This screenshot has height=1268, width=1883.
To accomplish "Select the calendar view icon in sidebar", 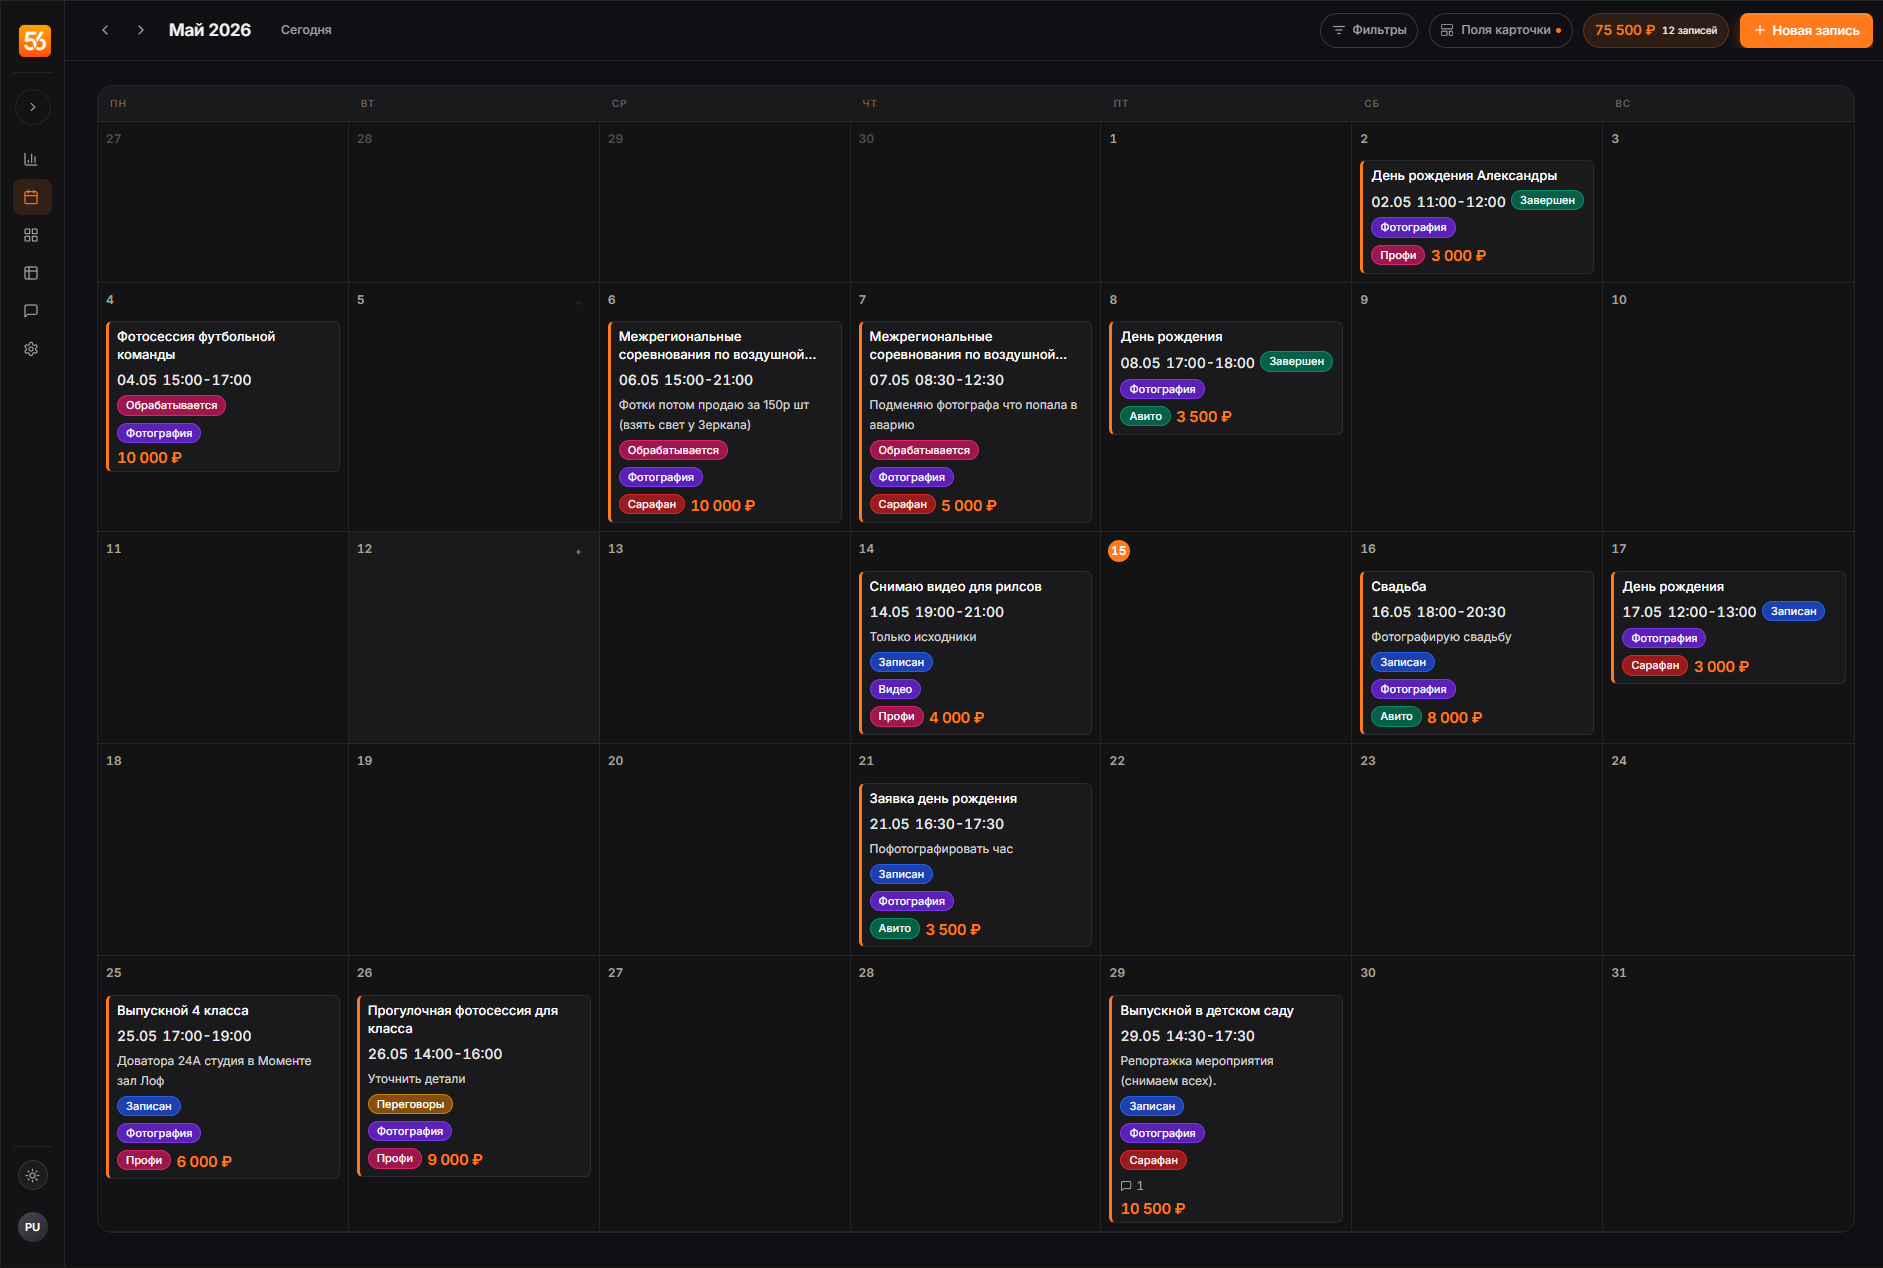I will tap(31, 197).
